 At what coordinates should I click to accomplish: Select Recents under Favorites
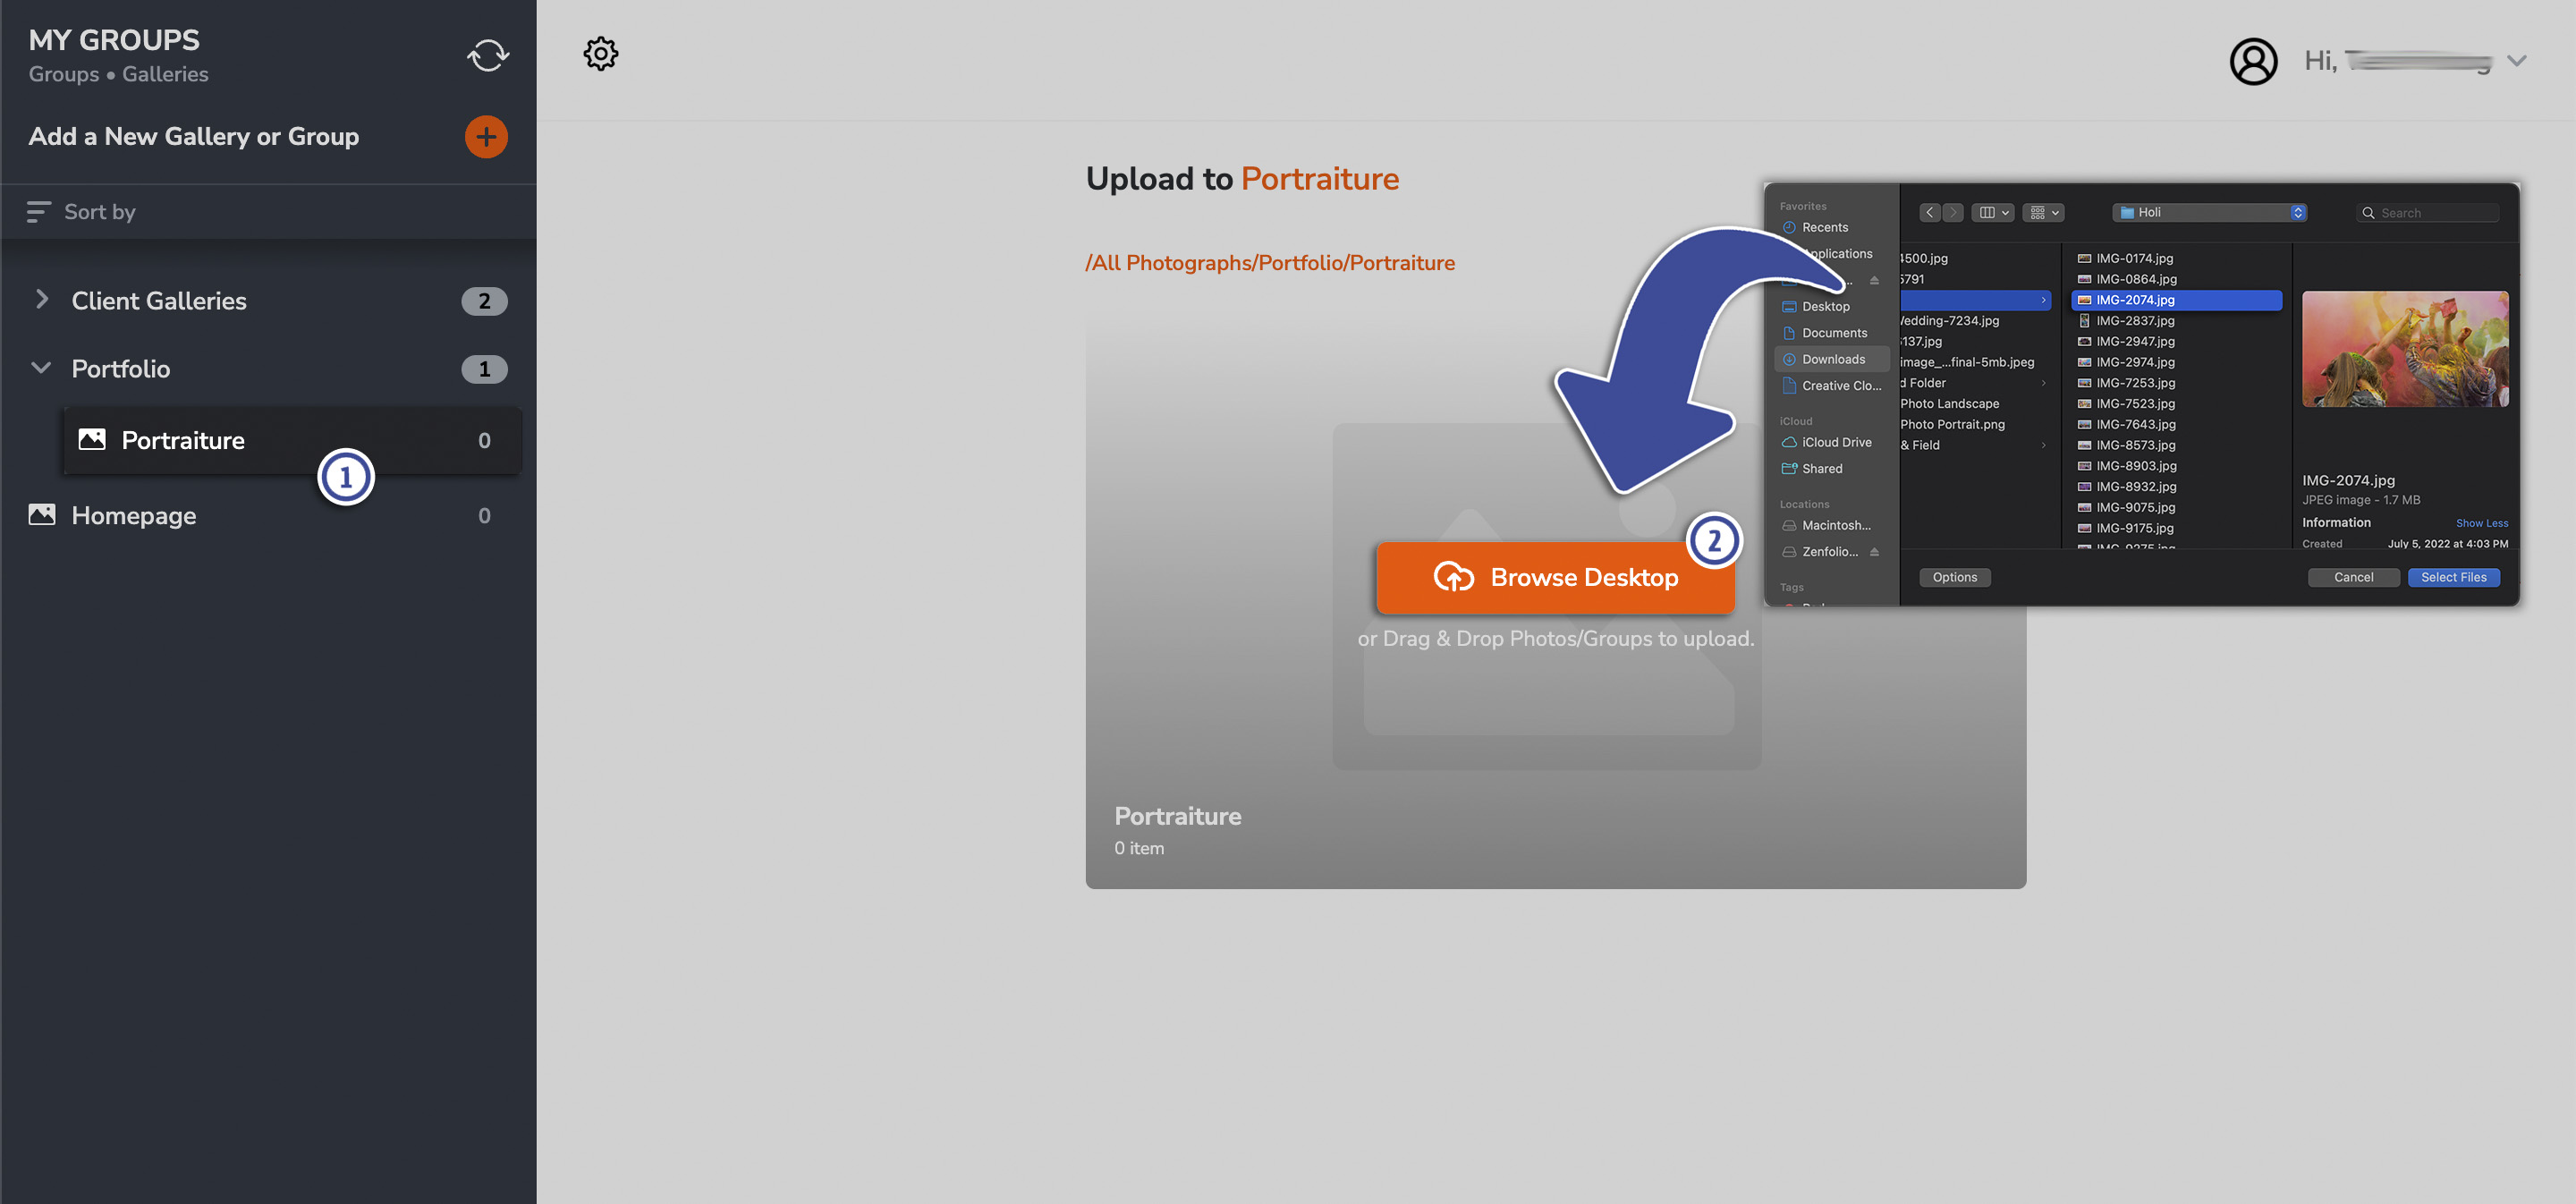1821,227
